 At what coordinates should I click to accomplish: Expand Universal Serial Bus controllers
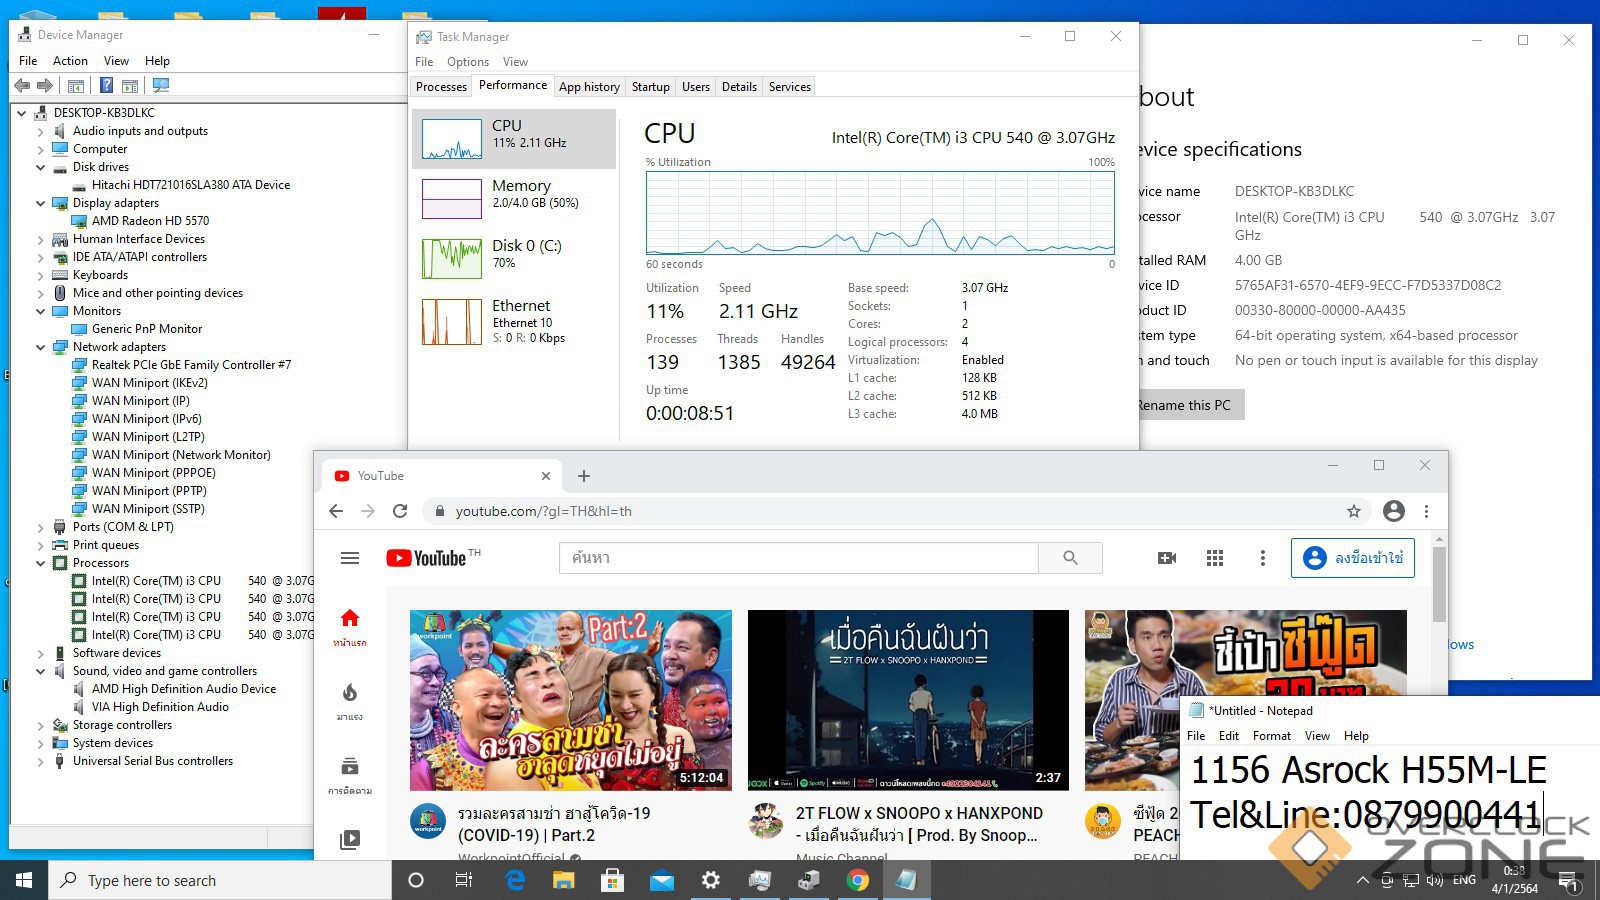[41, 761]
